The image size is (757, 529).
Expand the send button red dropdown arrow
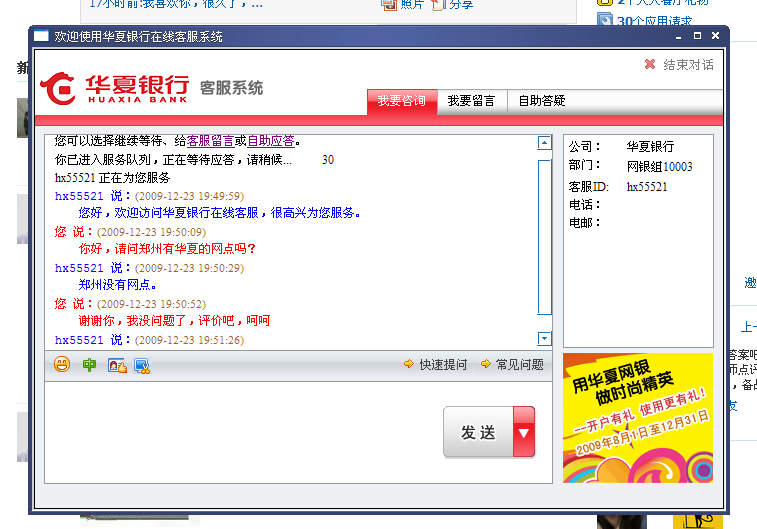[x=524, y=432]
